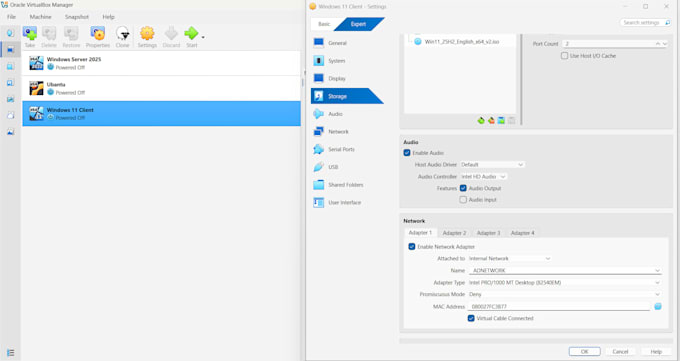This screenshot has height=361, width=680.
Task: Open the Resources tool below the Cloud icon
Action: (x=10, y=132)
